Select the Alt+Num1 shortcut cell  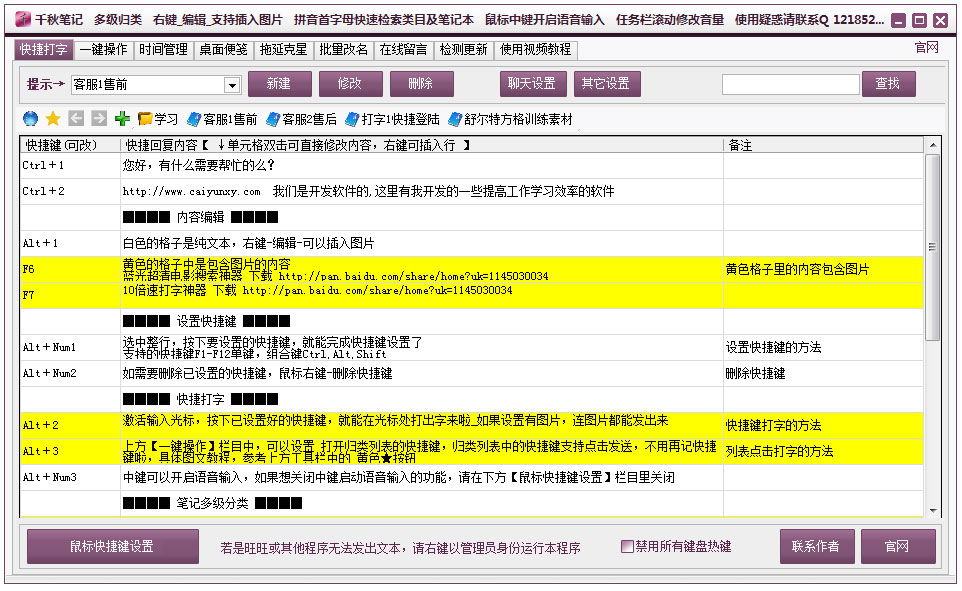pyautogui.click(x=71, y=347)
